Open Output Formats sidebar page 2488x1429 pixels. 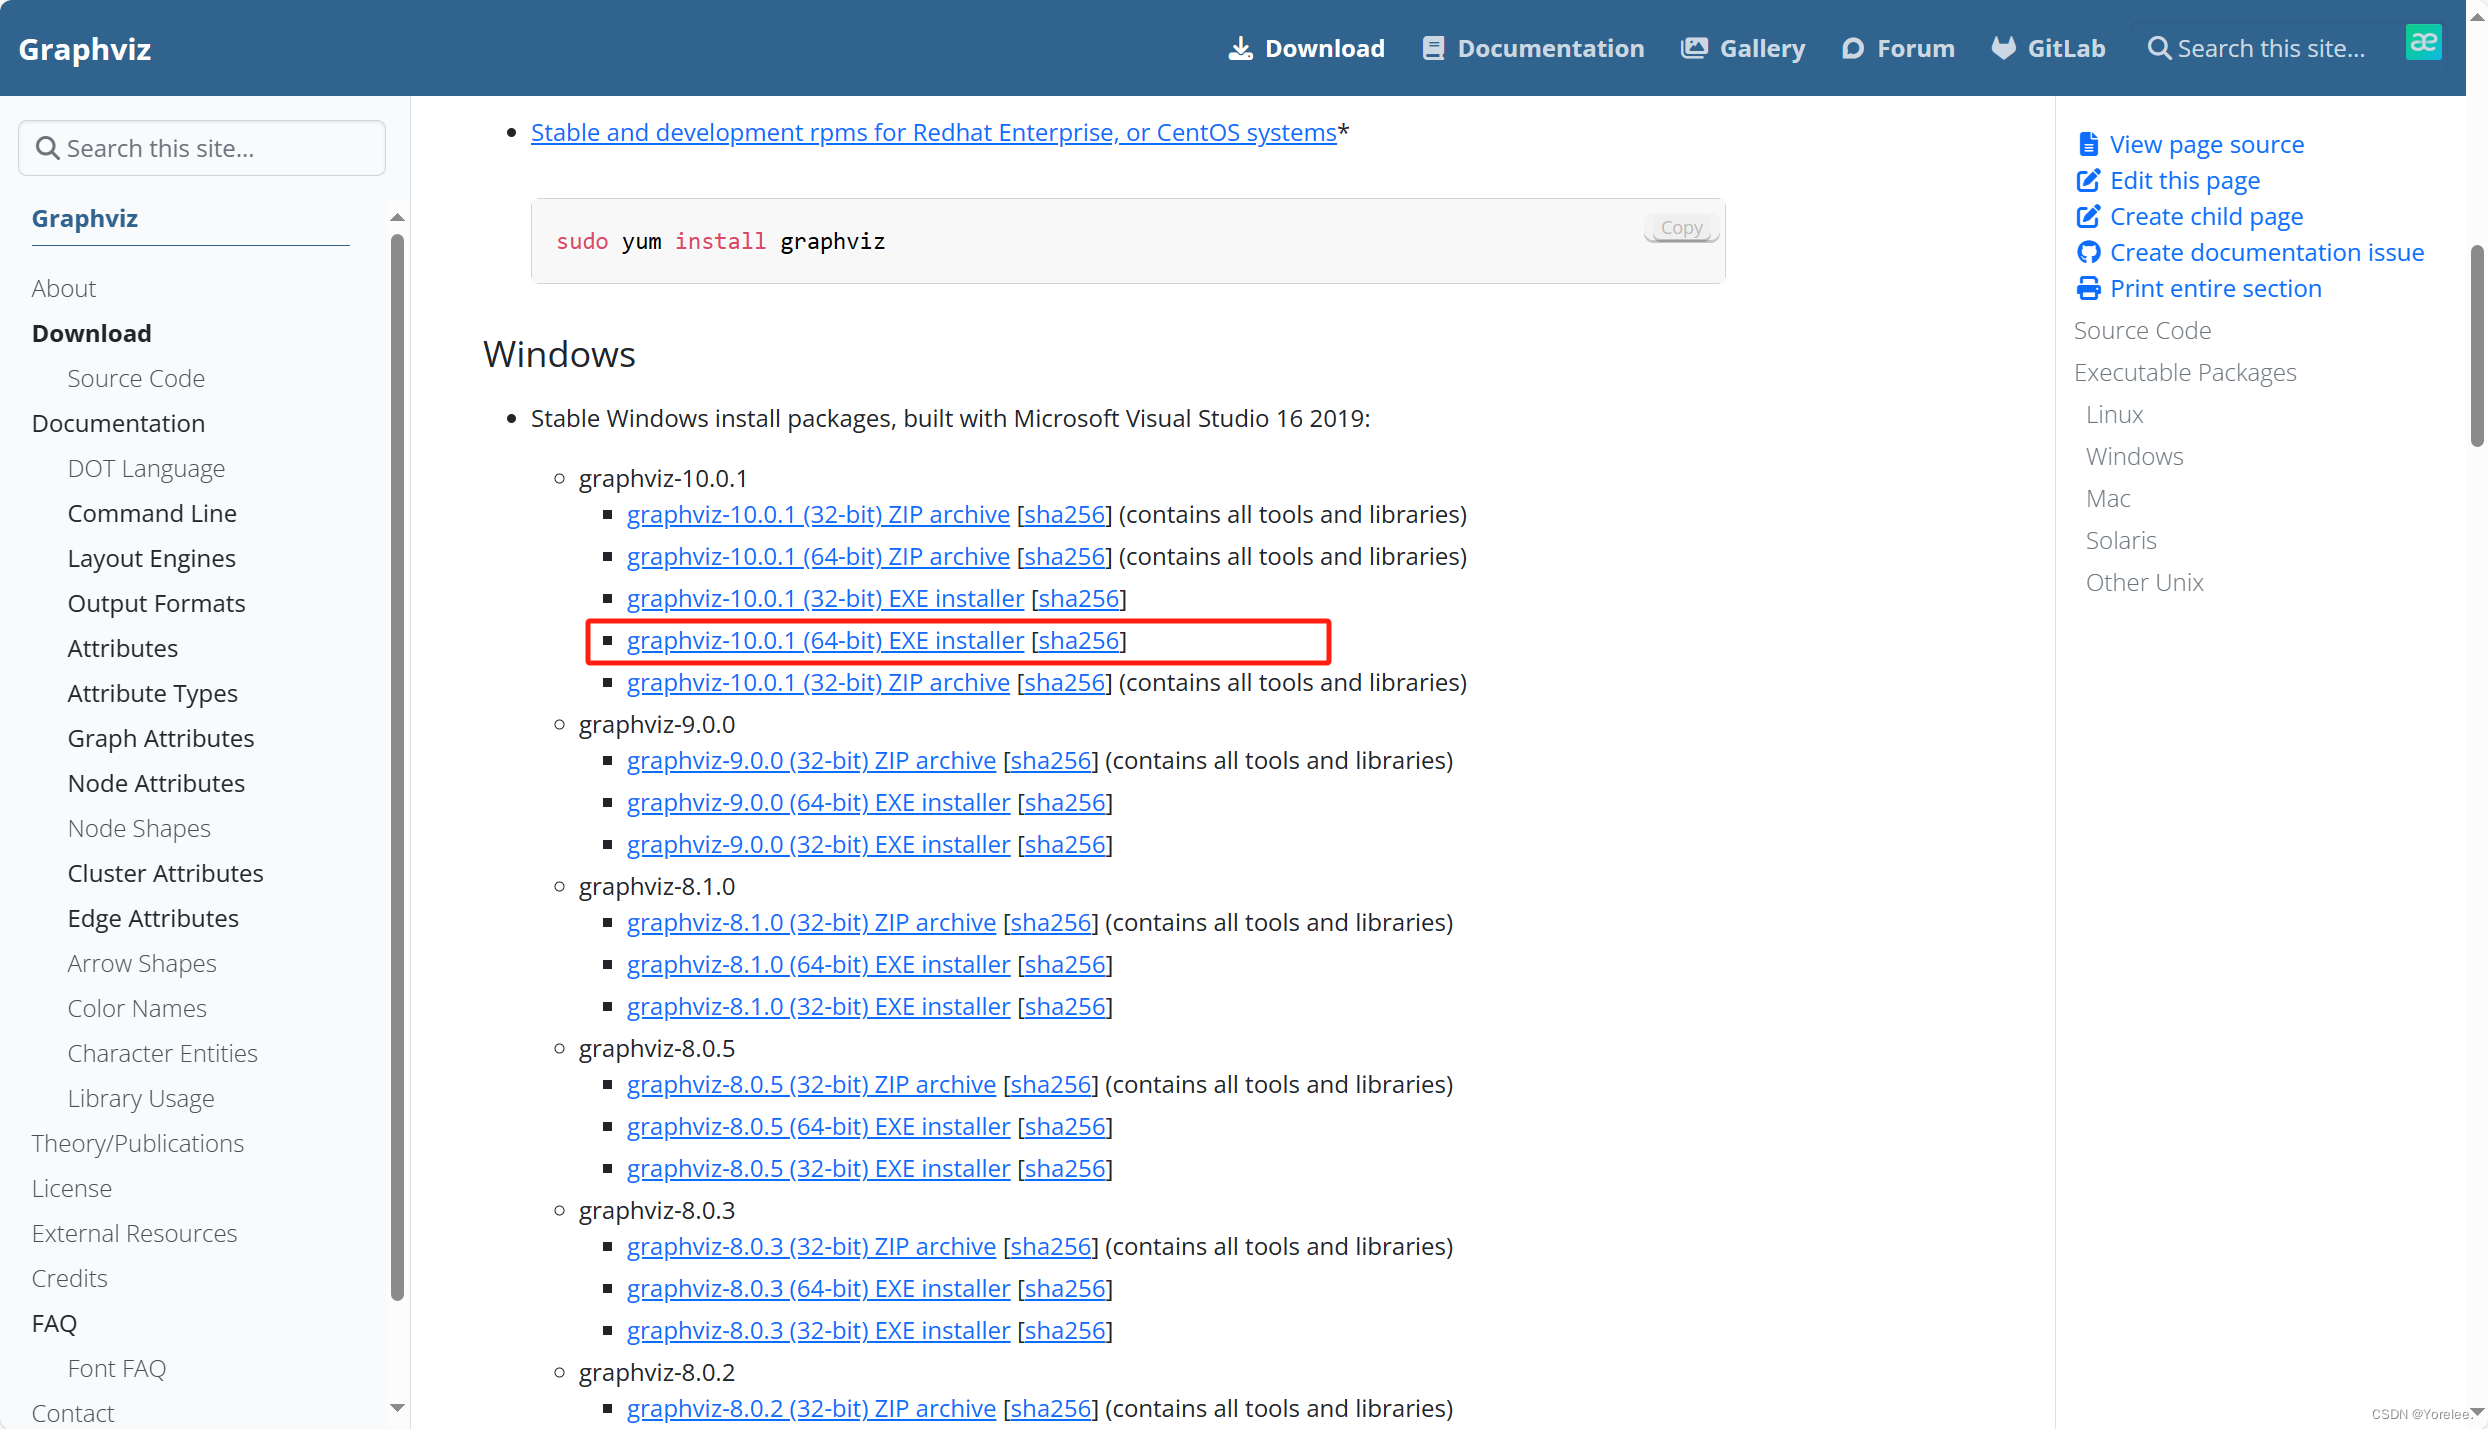pyautogui.click(x=156, y=604)
